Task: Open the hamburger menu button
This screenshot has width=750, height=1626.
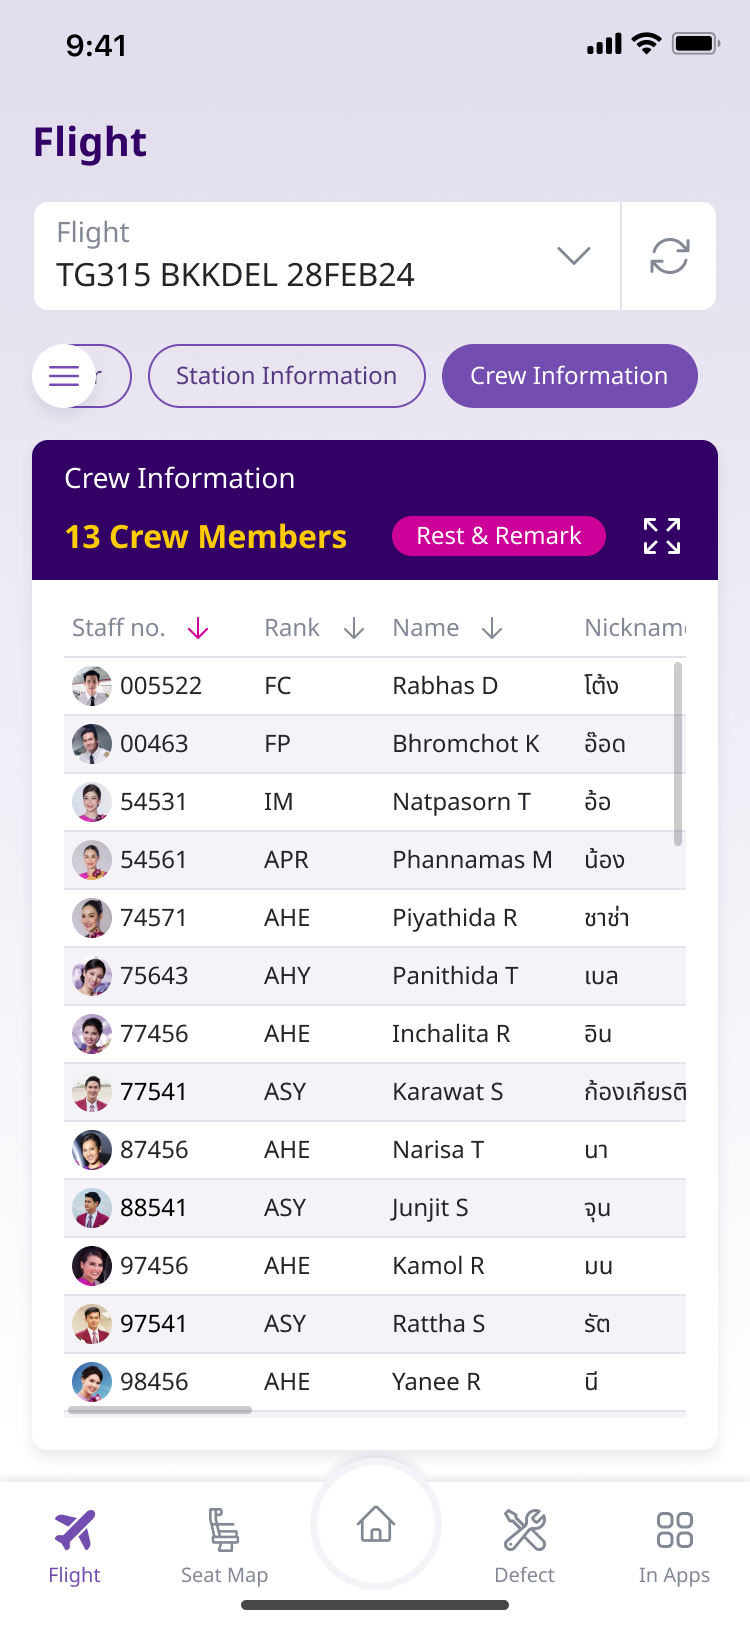Action: (x=64, y=376)
